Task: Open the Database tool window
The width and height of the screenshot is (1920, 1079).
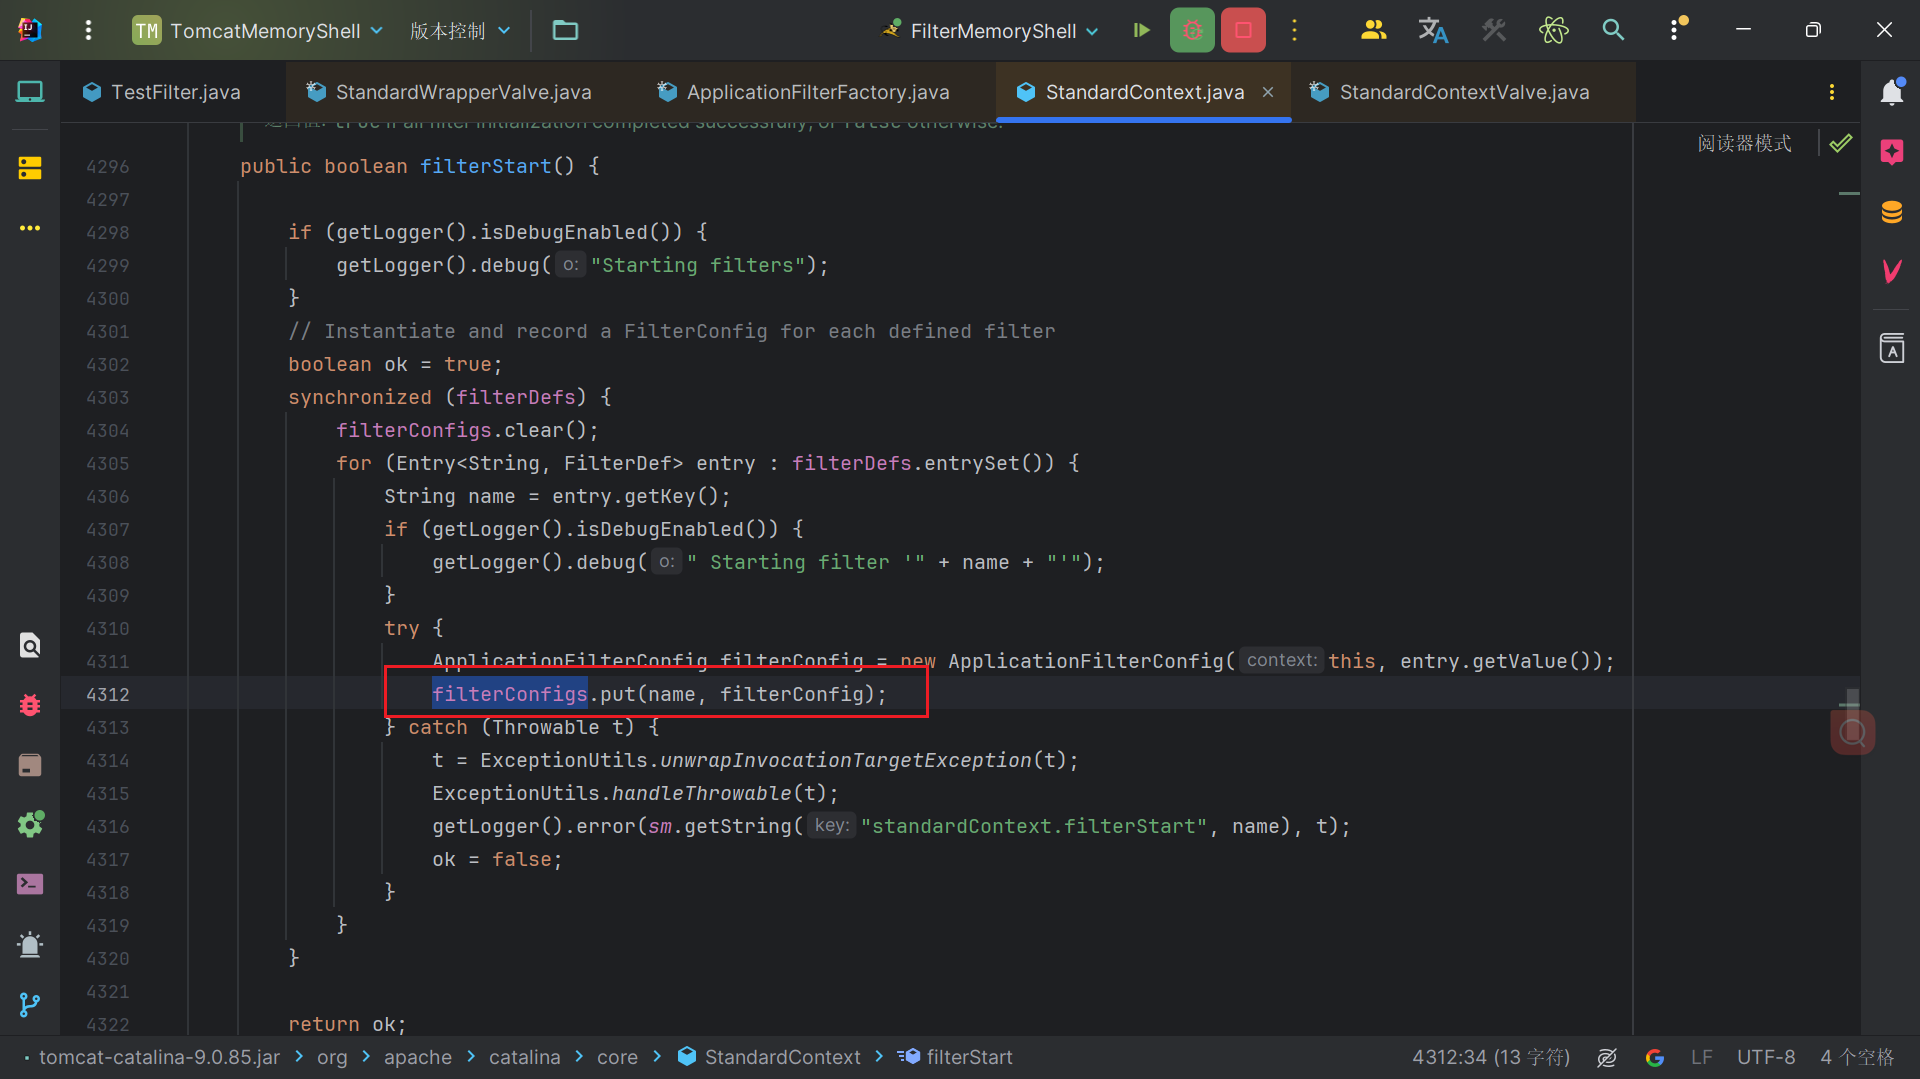Action: coord(1891,212)
